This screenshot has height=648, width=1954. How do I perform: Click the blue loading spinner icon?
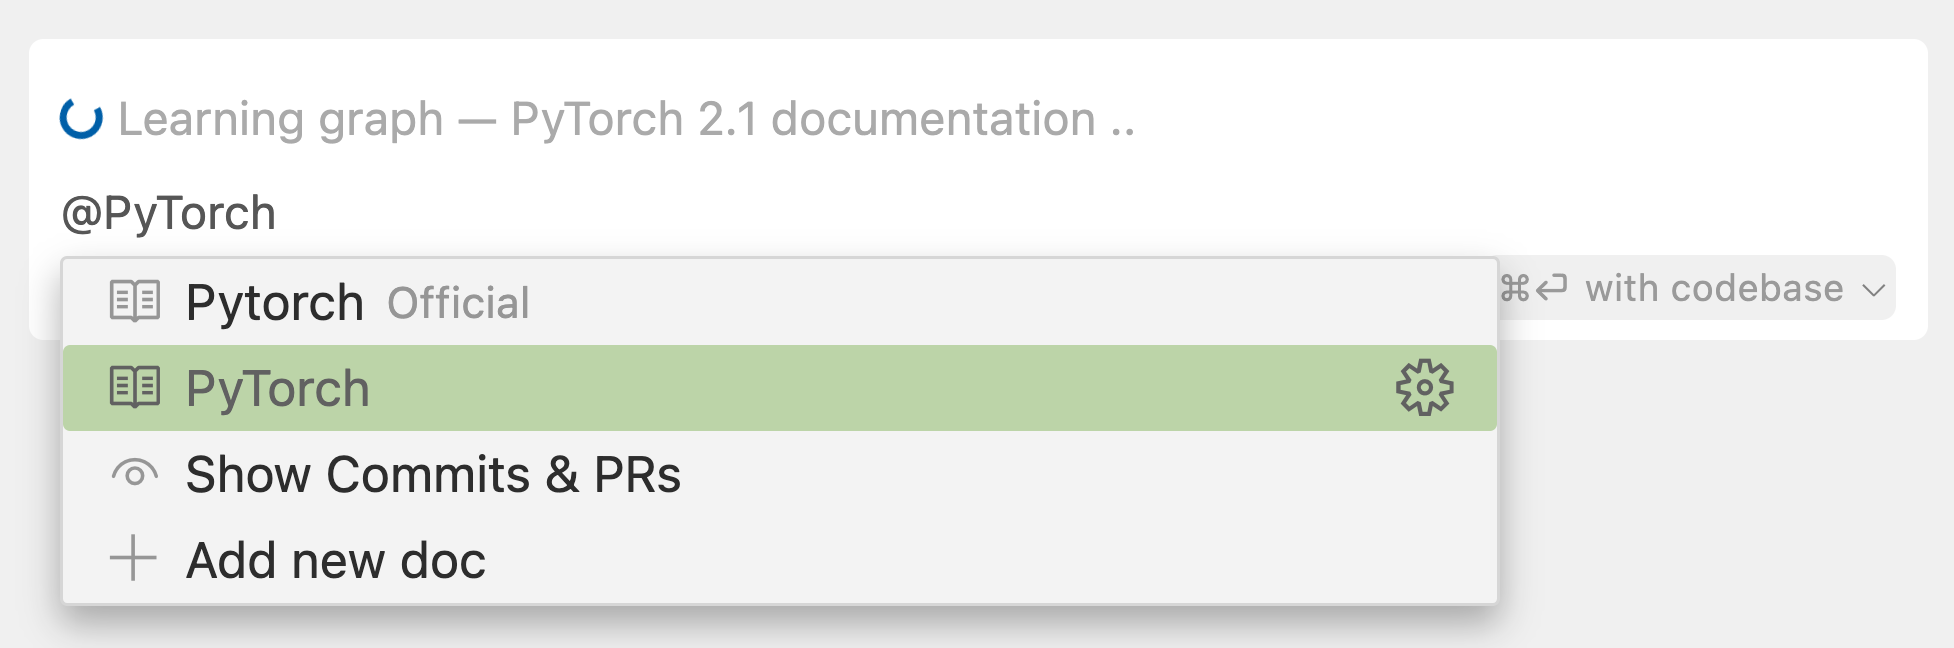pyautogui.click(x=81, y=119)
